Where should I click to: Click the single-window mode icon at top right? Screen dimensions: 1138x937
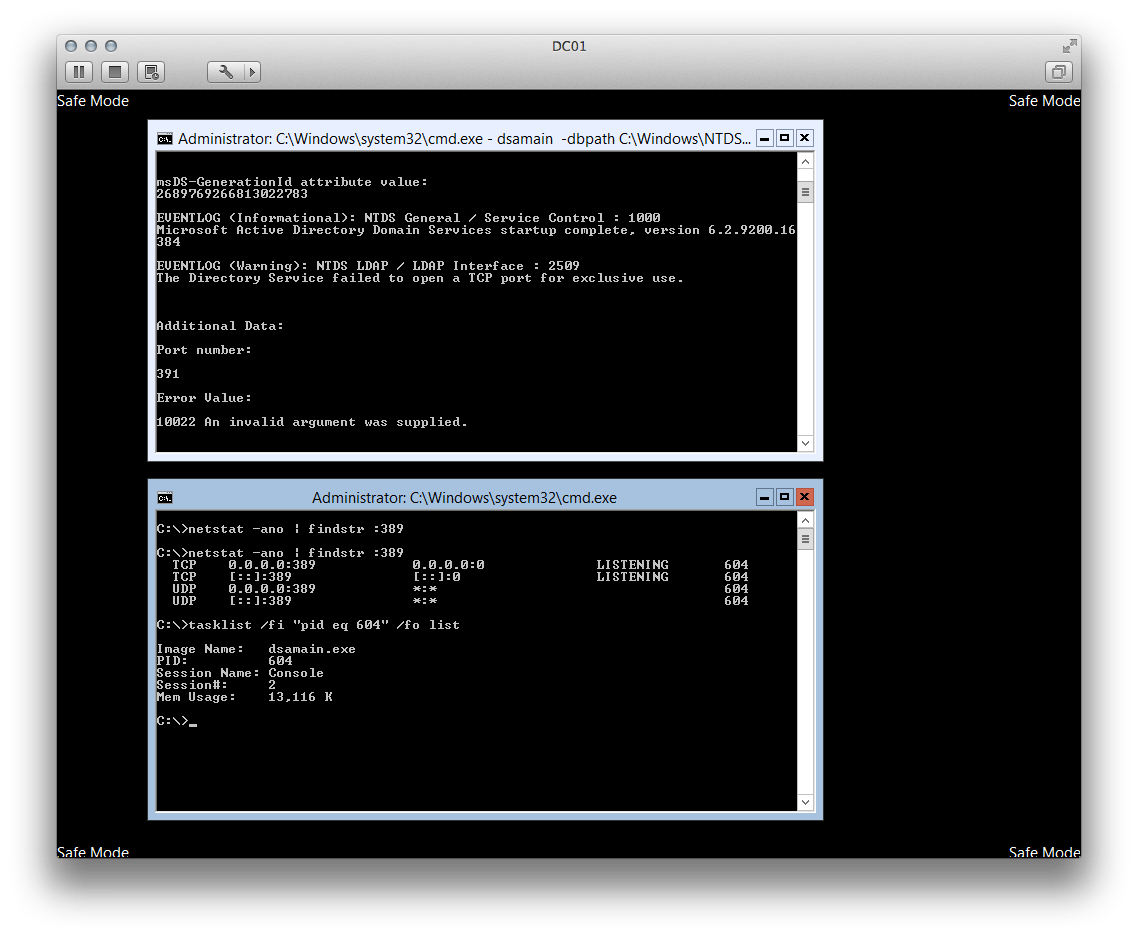coord(1058,72)
